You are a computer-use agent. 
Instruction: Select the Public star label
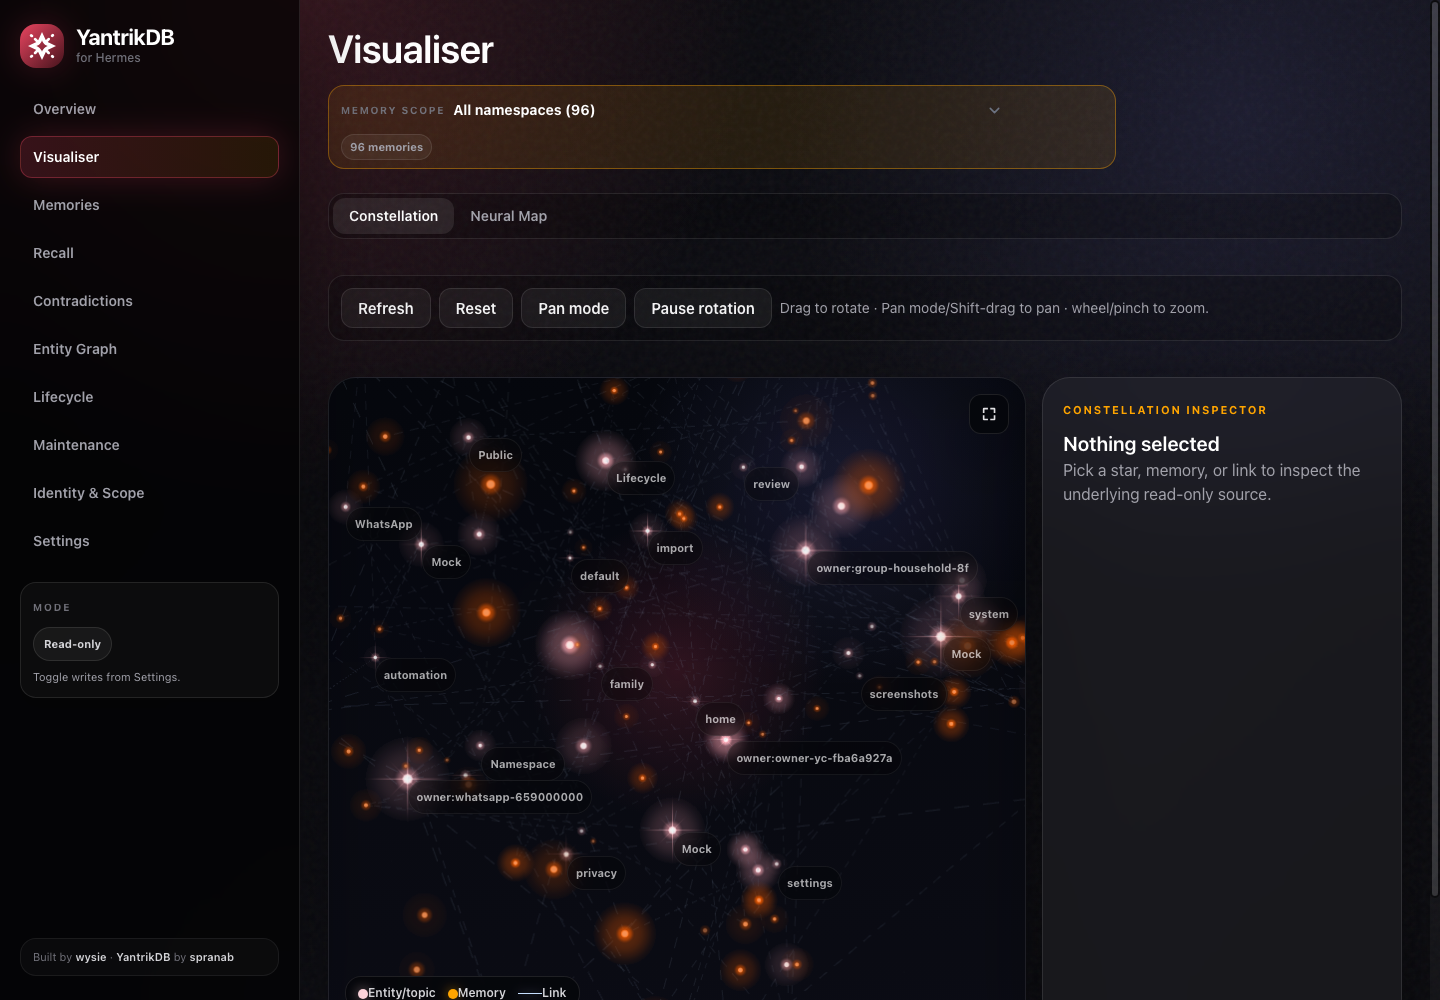pyautogui.click(x=495, y=455)
